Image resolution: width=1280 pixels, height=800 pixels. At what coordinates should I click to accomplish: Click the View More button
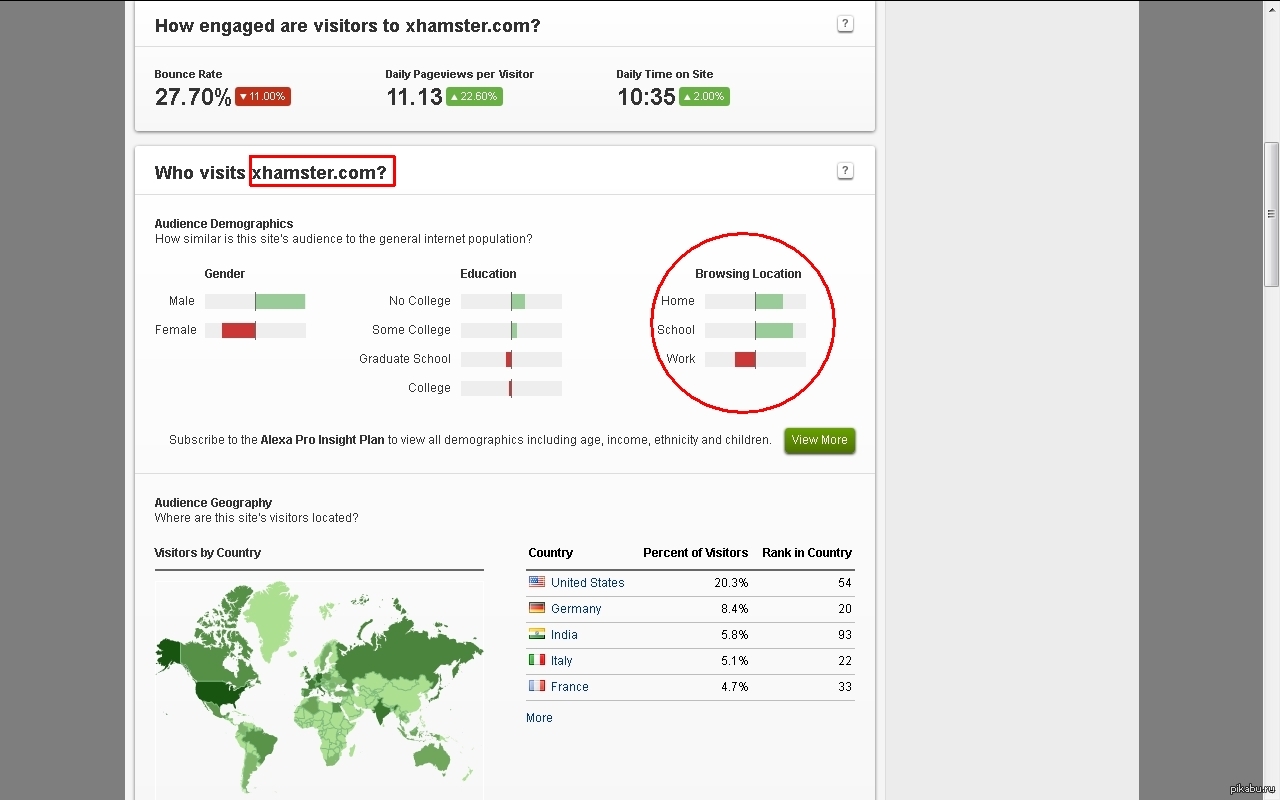click(819, 440)
